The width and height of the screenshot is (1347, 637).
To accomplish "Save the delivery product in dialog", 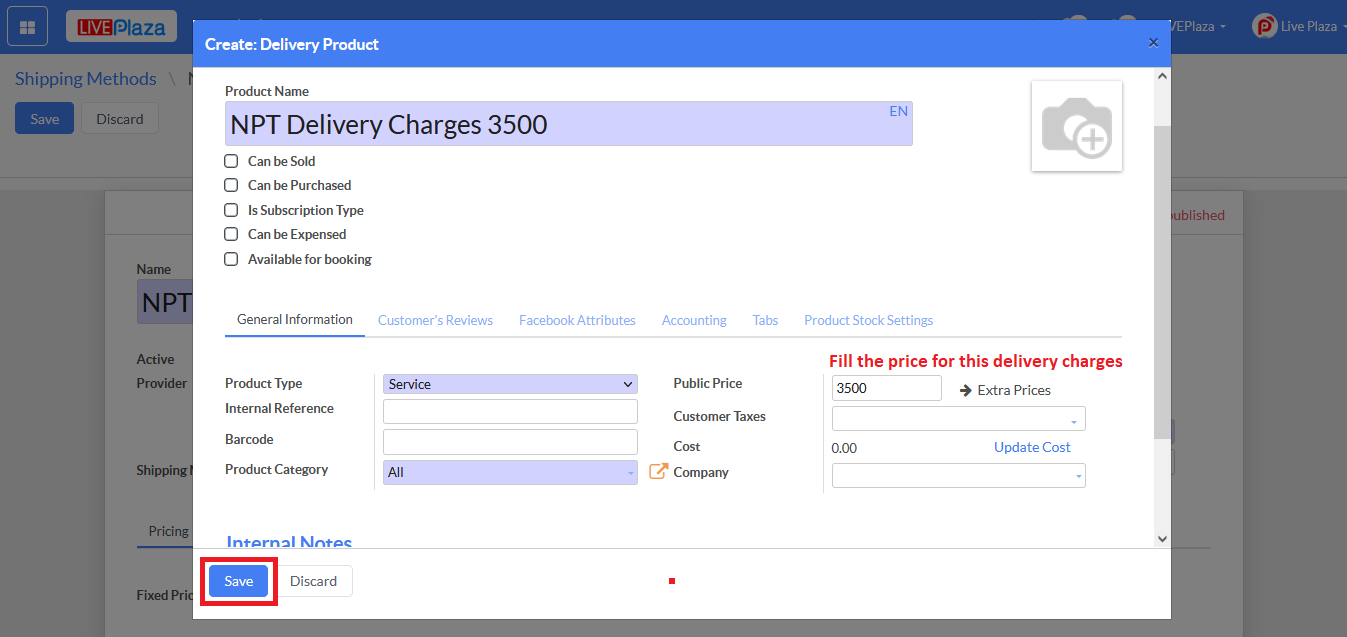I will coord(238,581).
